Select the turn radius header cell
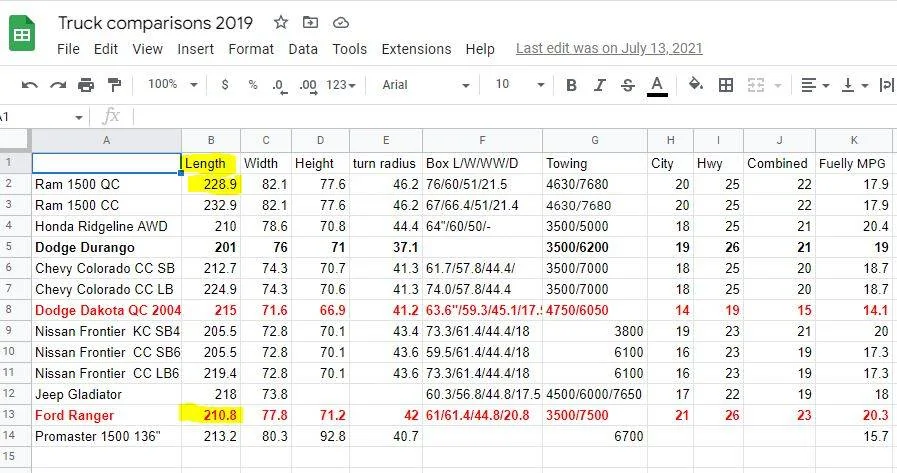 coord(386,163)
